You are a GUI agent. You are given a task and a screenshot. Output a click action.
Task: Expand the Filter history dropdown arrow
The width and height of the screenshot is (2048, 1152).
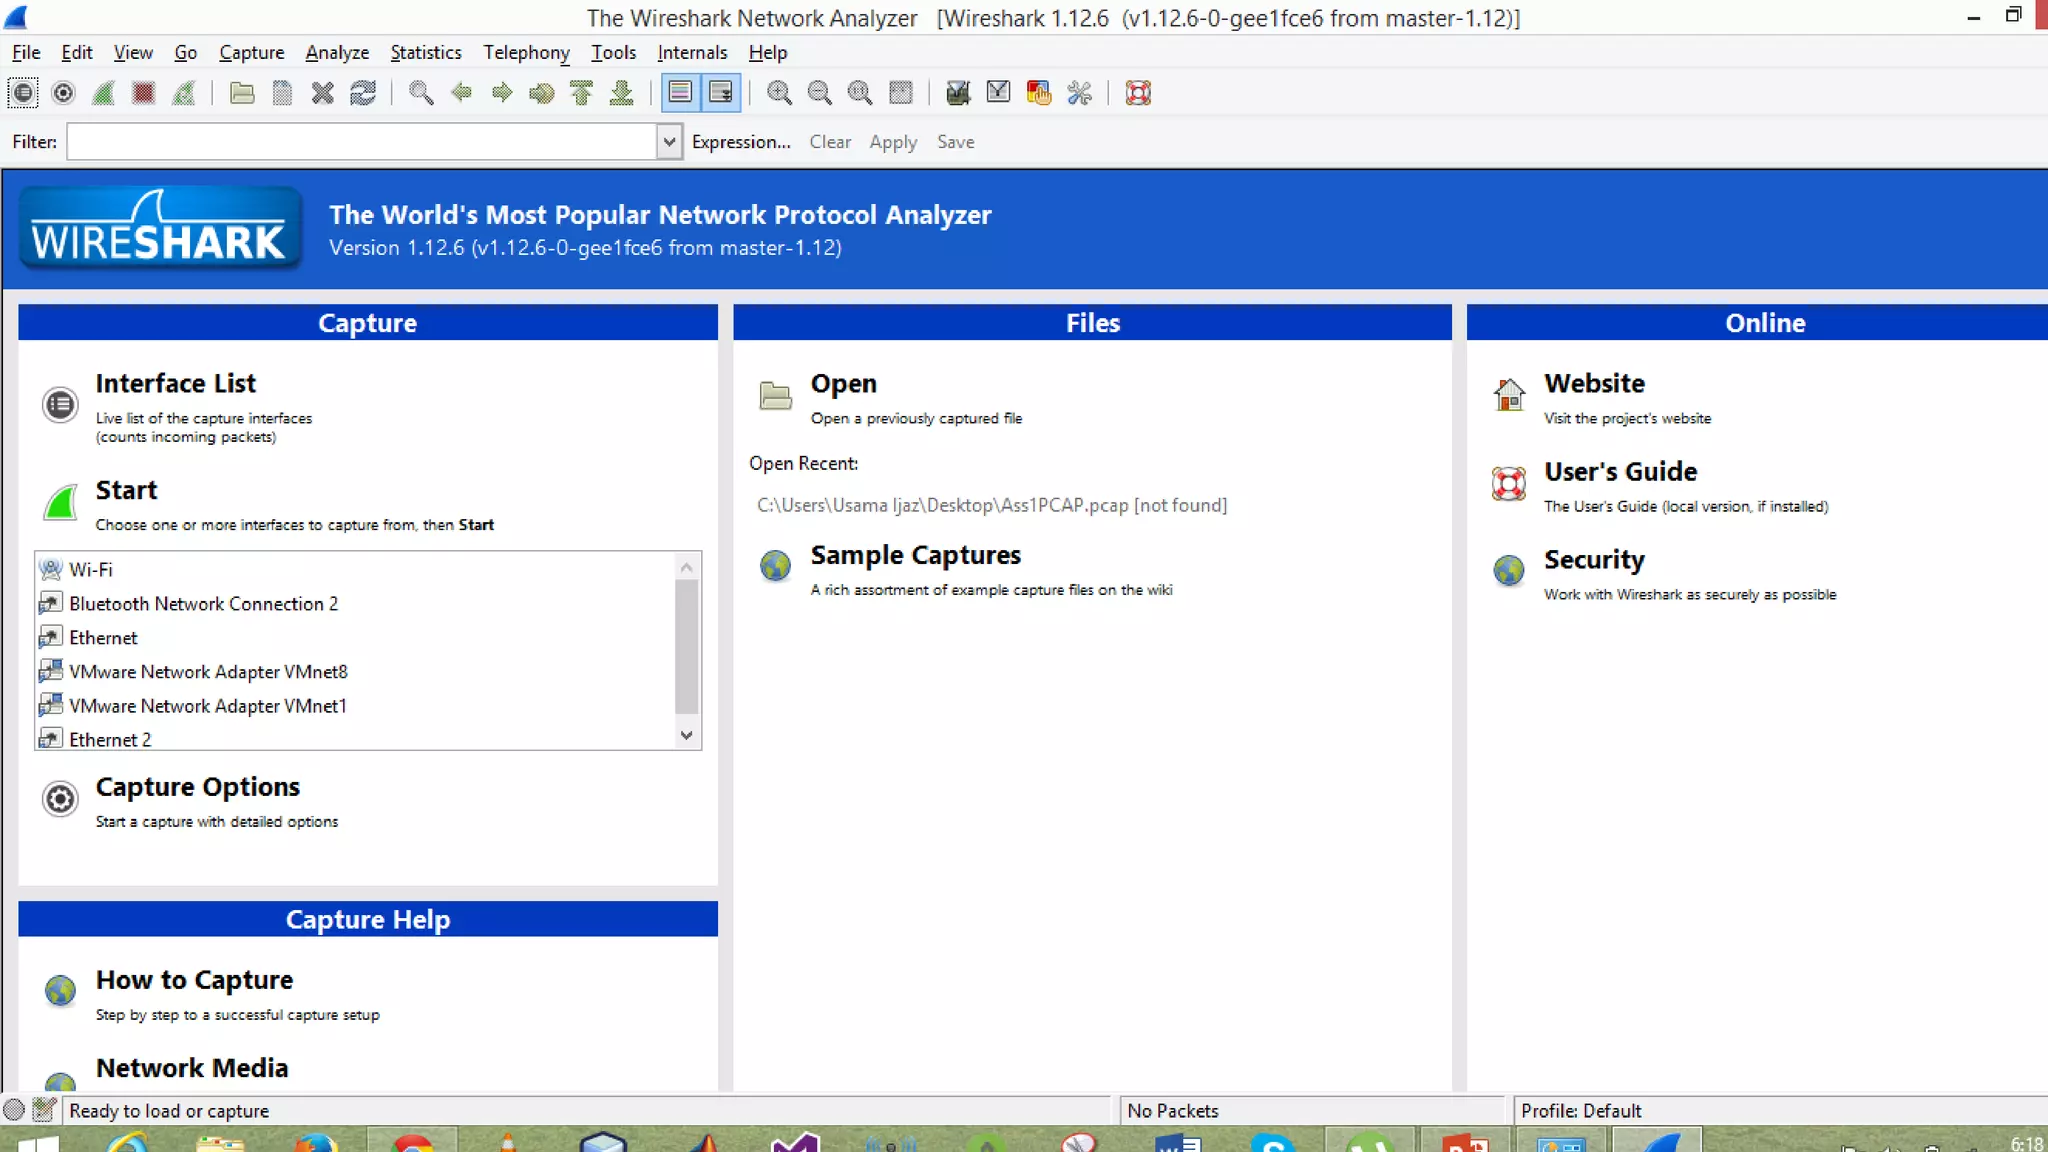pyautogui.click(x=669, y=142)
